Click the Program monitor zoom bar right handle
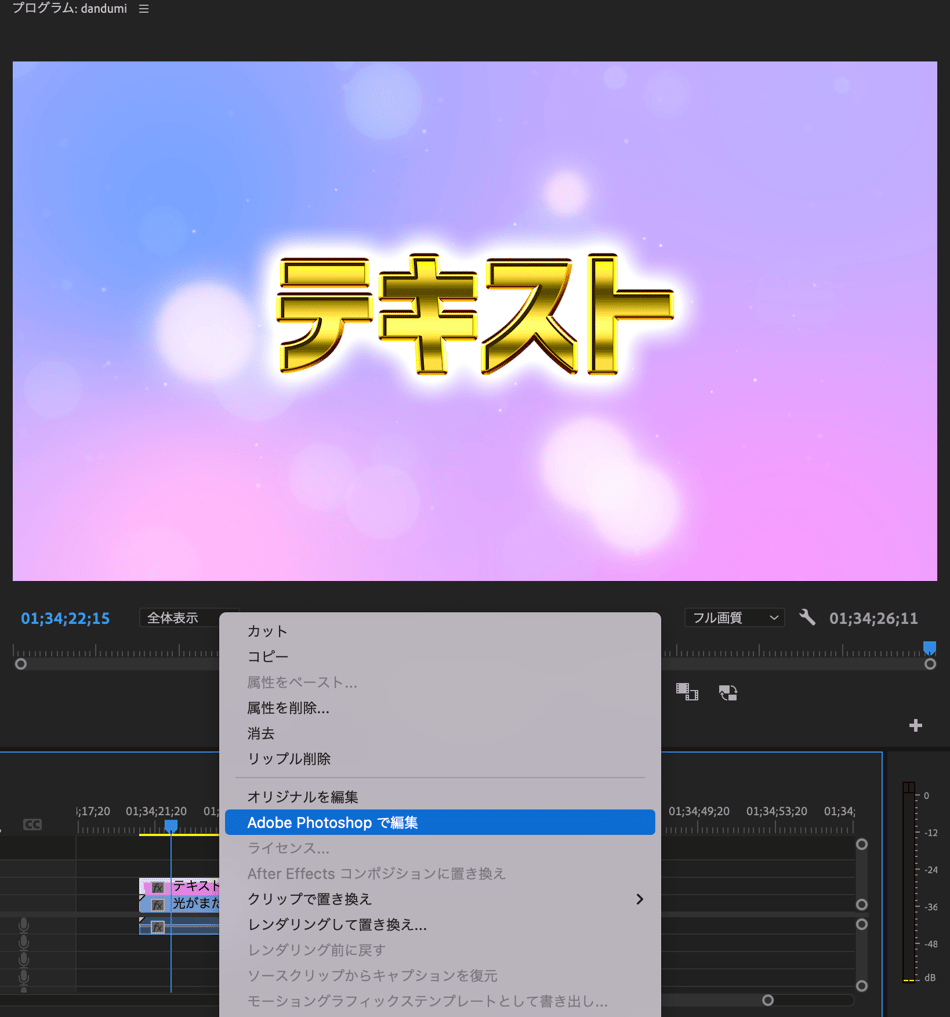Screen dimensions: 950x1017 click(x=930, y=664)
